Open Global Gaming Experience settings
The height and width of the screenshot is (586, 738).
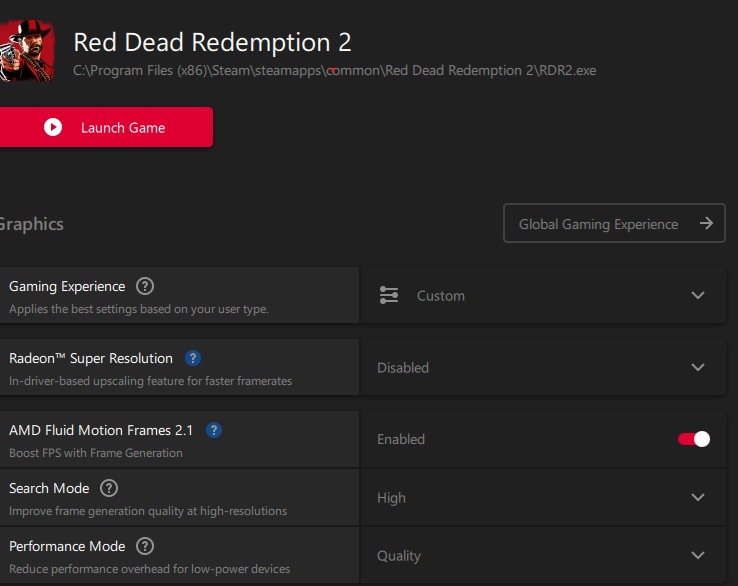[x=614, y=223]
